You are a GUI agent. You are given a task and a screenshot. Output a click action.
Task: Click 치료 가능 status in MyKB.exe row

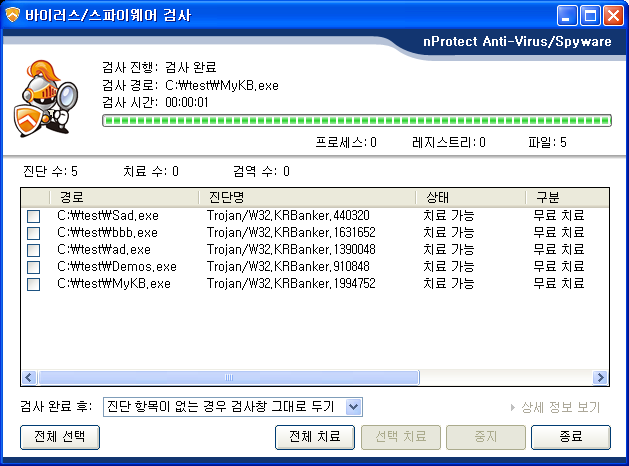tap(448, 284)
